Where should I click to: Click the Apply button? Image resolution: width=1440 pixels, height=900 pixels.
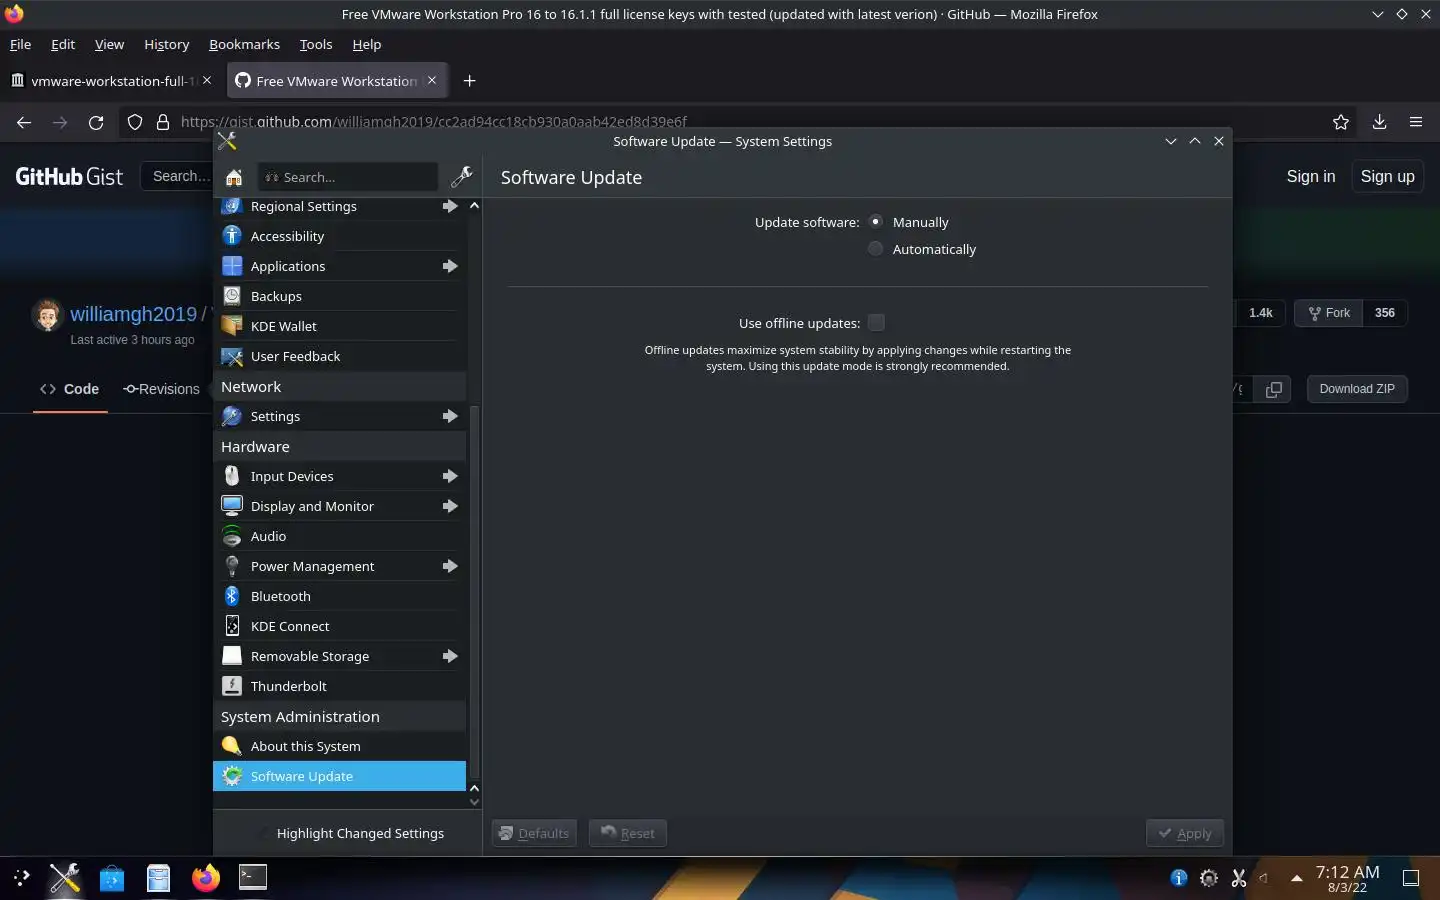(1184, 833)
